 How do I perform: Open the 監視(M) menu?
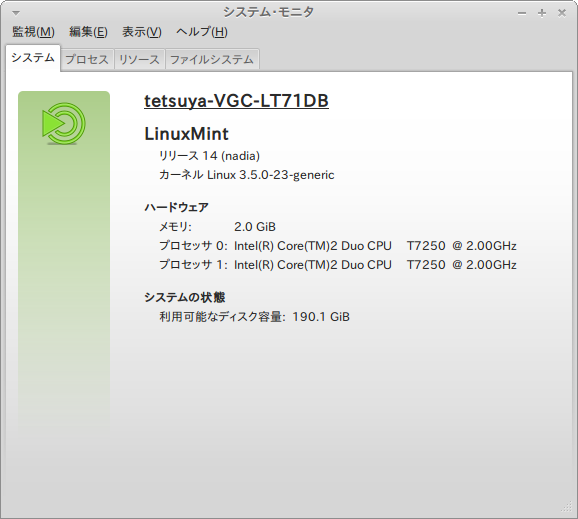point(33,32)
